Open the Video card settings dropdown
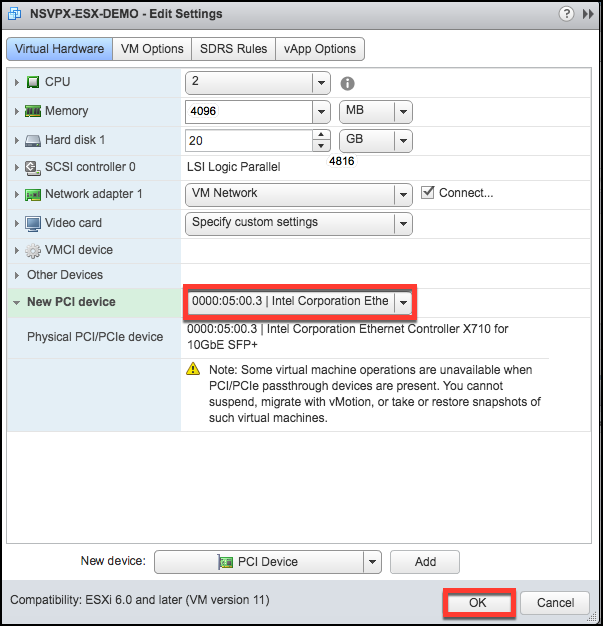This screenshot has height=626, width=603. coord(403,224)
